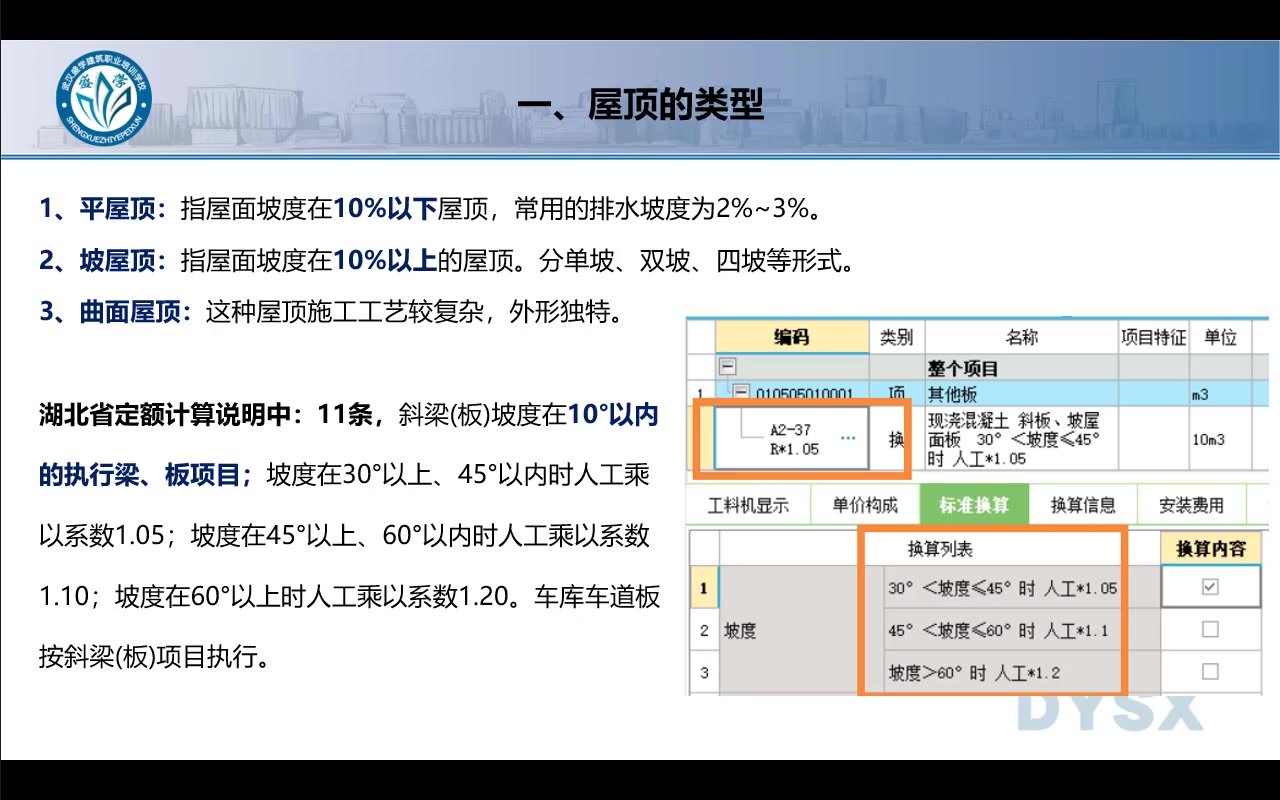1280x800 pixels.
Task: Select conversion row number 1
Action: tap(704, 588)
